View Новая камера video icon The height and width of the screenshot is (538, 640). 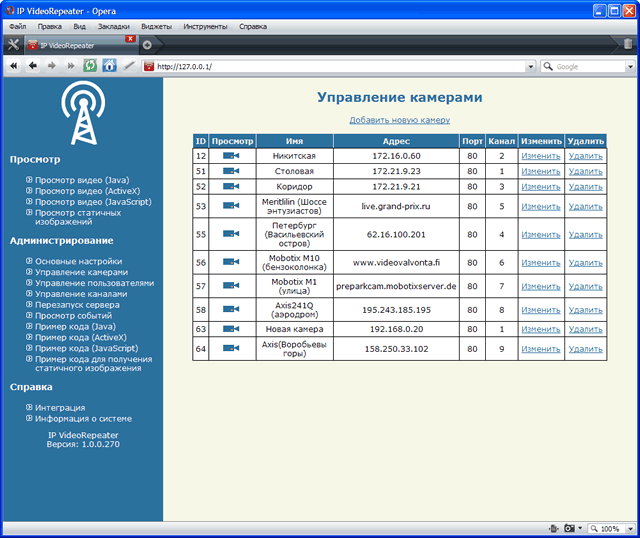(x=231, y=329)
